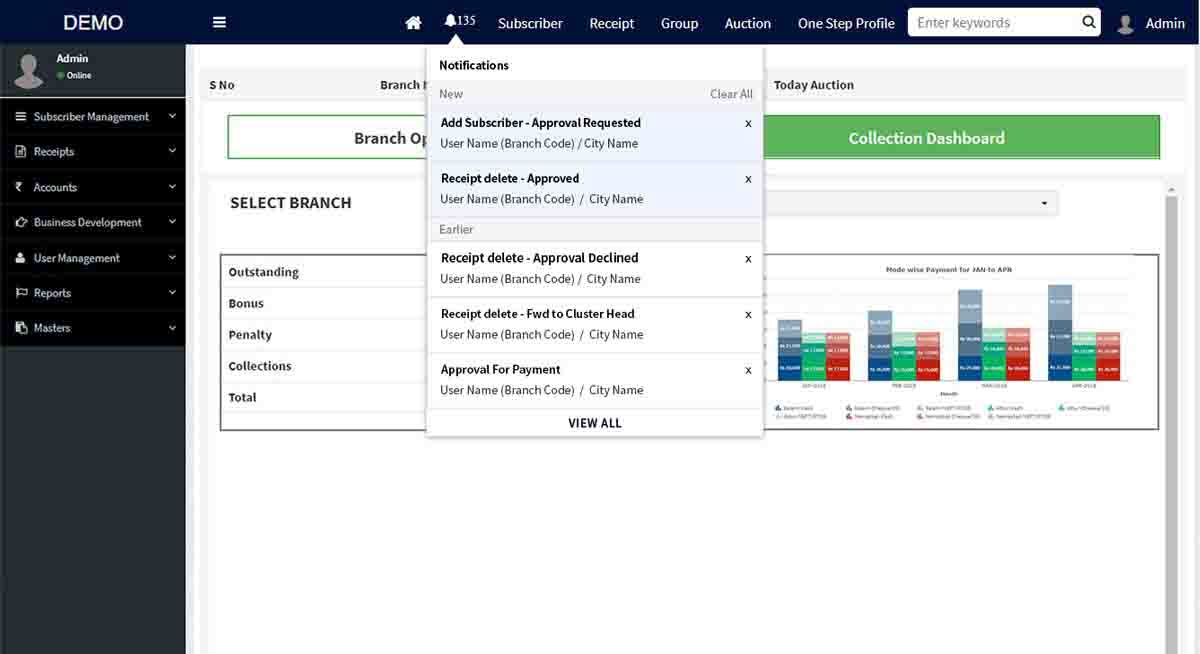Screen dimensions: 1200x654
Task: Dismiss the Receipt delete - Approved notification
Action: click(748, 180)
